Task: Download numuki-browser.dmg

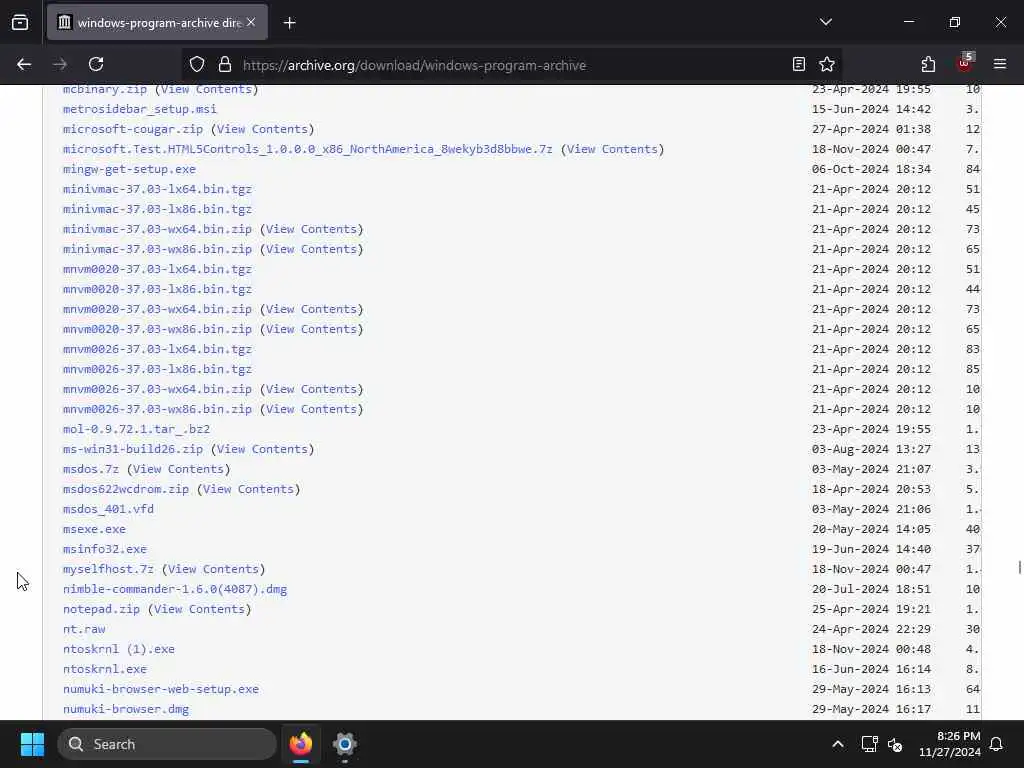Action: tap(126, 709)
